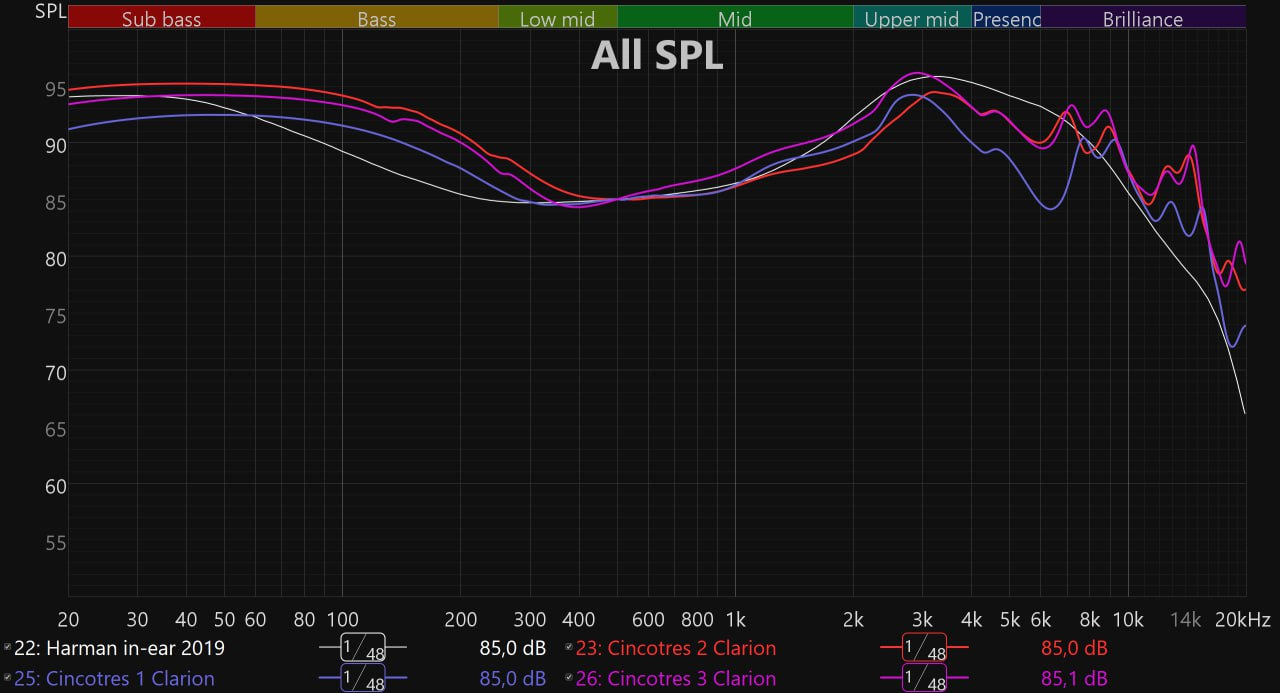Click the SPL axis label
Screen dimensions: 1280x693
51,12
